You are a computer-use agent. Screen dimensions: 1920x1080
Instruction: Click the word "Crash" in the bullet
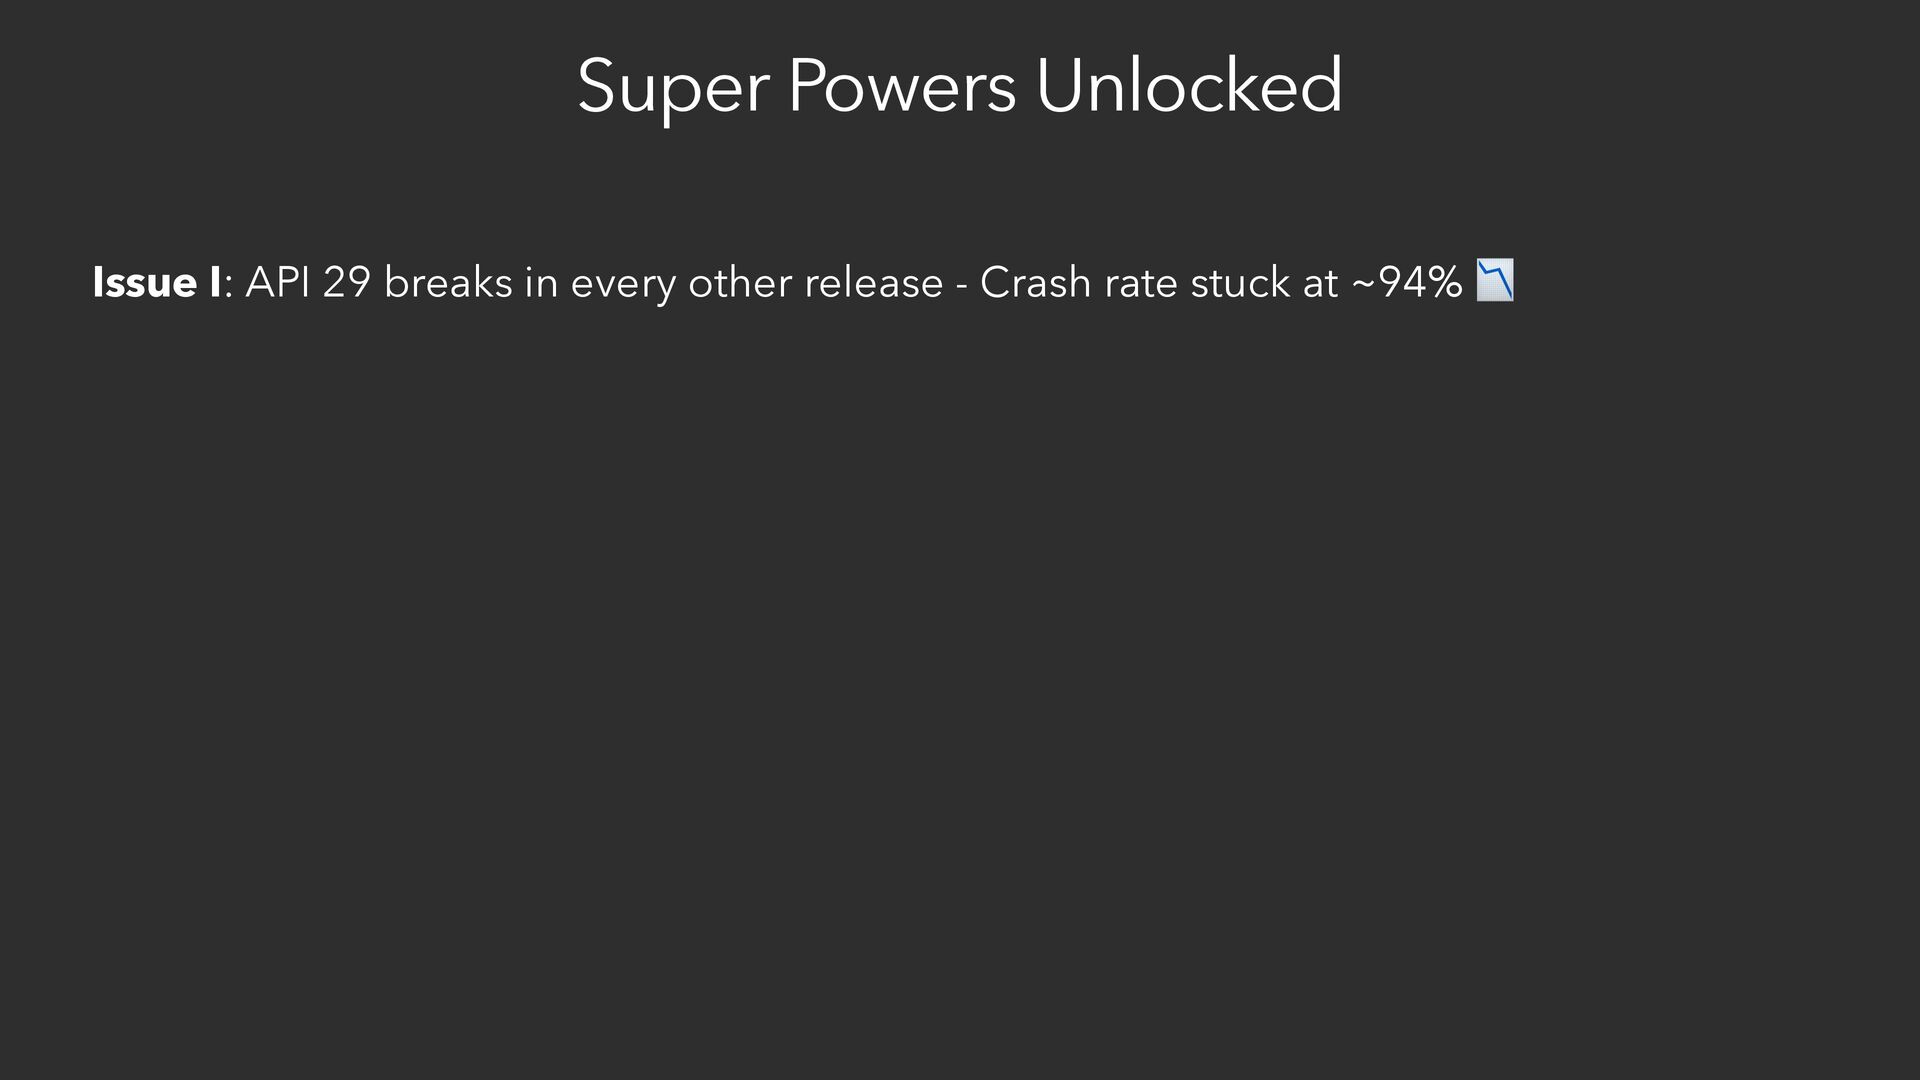coord(1035,283)
